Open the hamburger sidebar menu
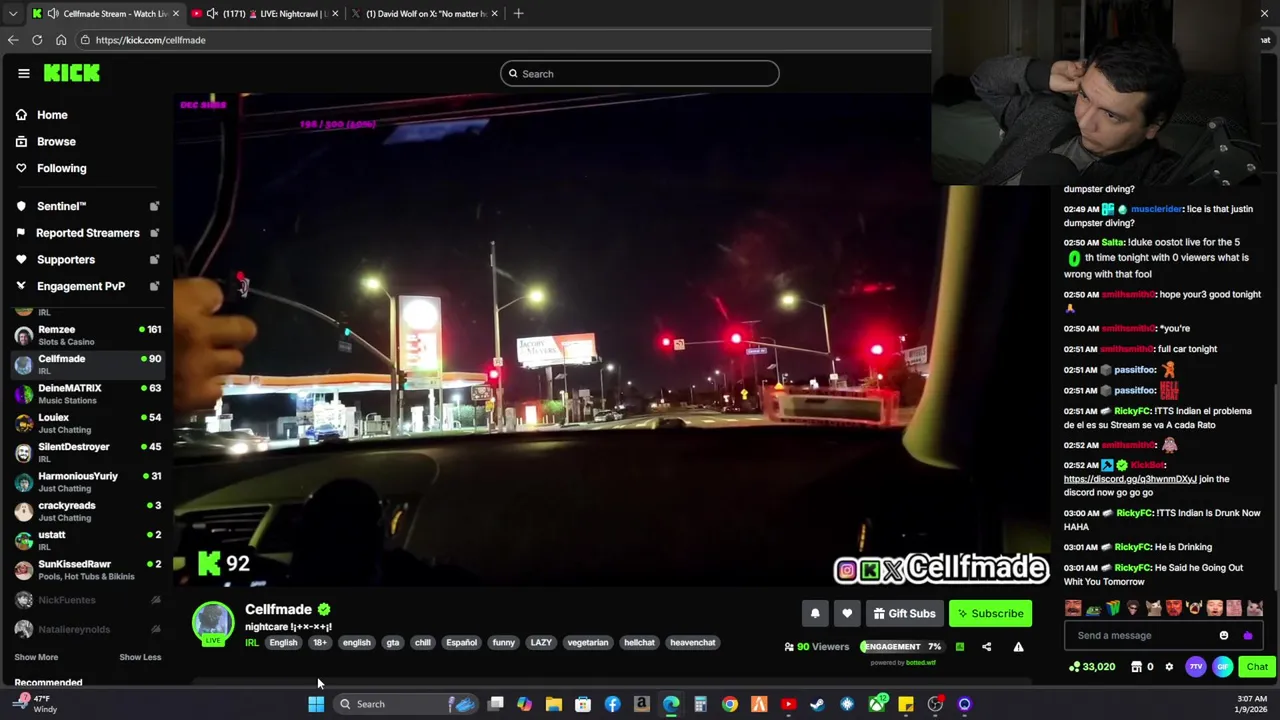The image size is (1280, 720). click(x=24, y=73)
